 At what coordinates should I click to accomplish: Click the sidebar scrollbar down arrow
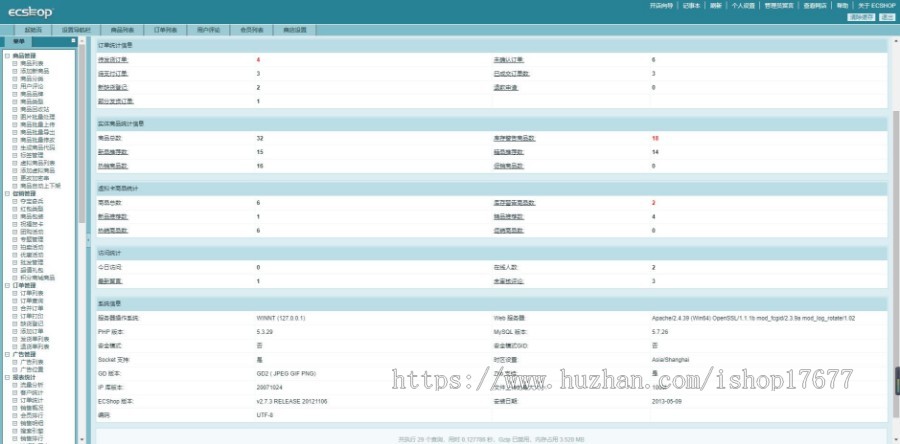pyautogui.click(x=82, y=440)
